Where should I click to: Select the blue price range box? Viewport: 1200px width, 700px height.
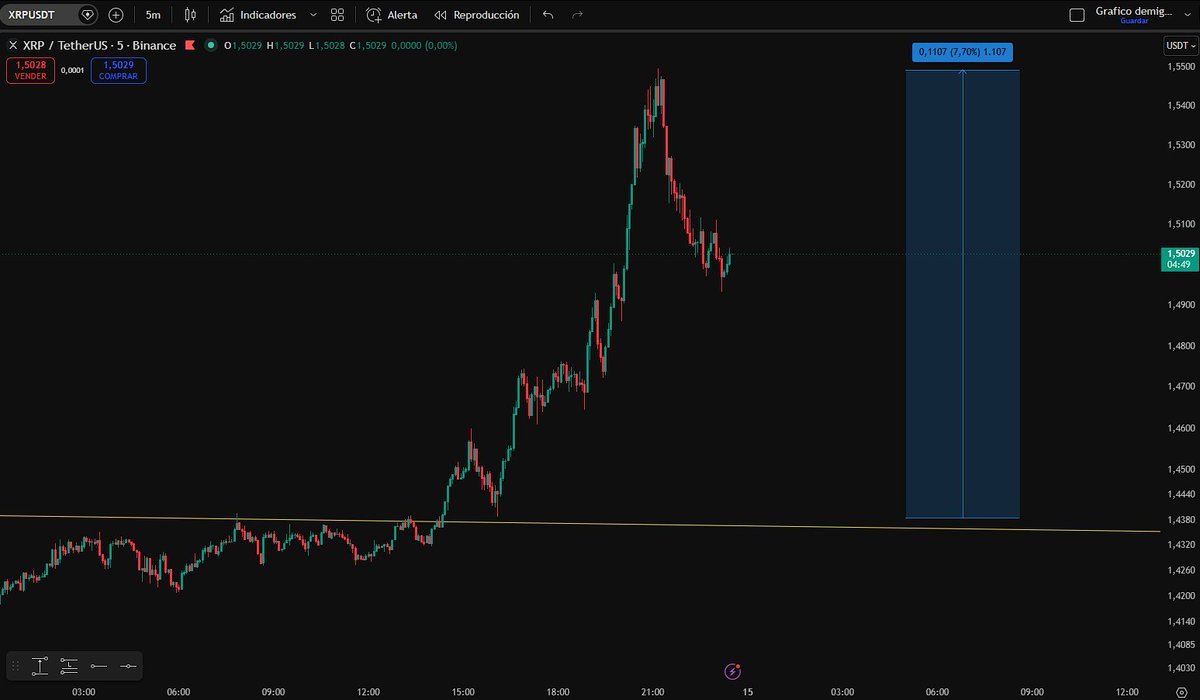coord(962,294)
